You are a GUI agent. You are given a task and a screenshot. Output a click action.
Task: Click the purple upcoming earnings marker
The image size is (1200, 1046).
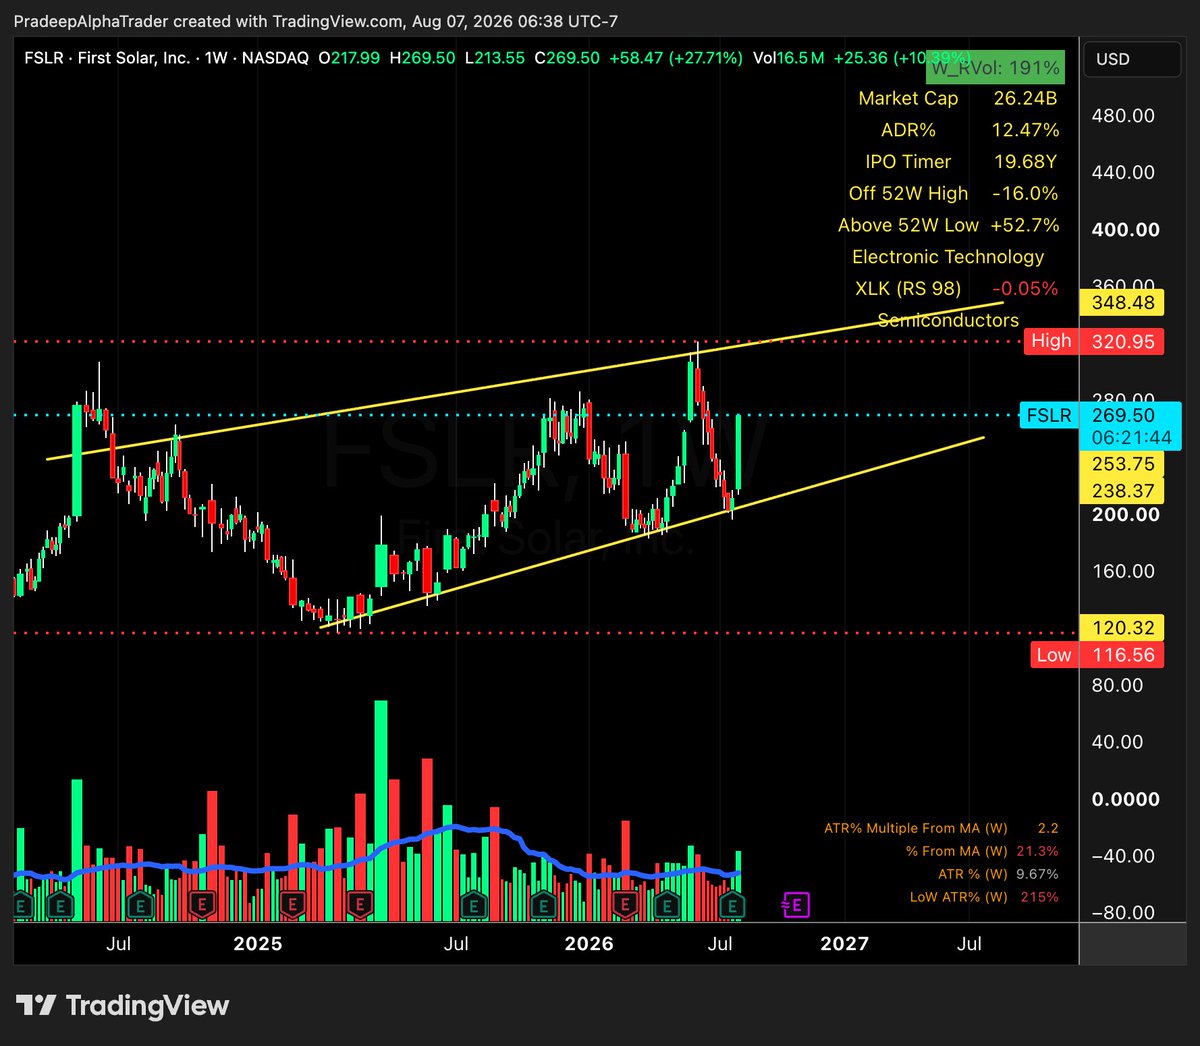[x=796, y=906]
